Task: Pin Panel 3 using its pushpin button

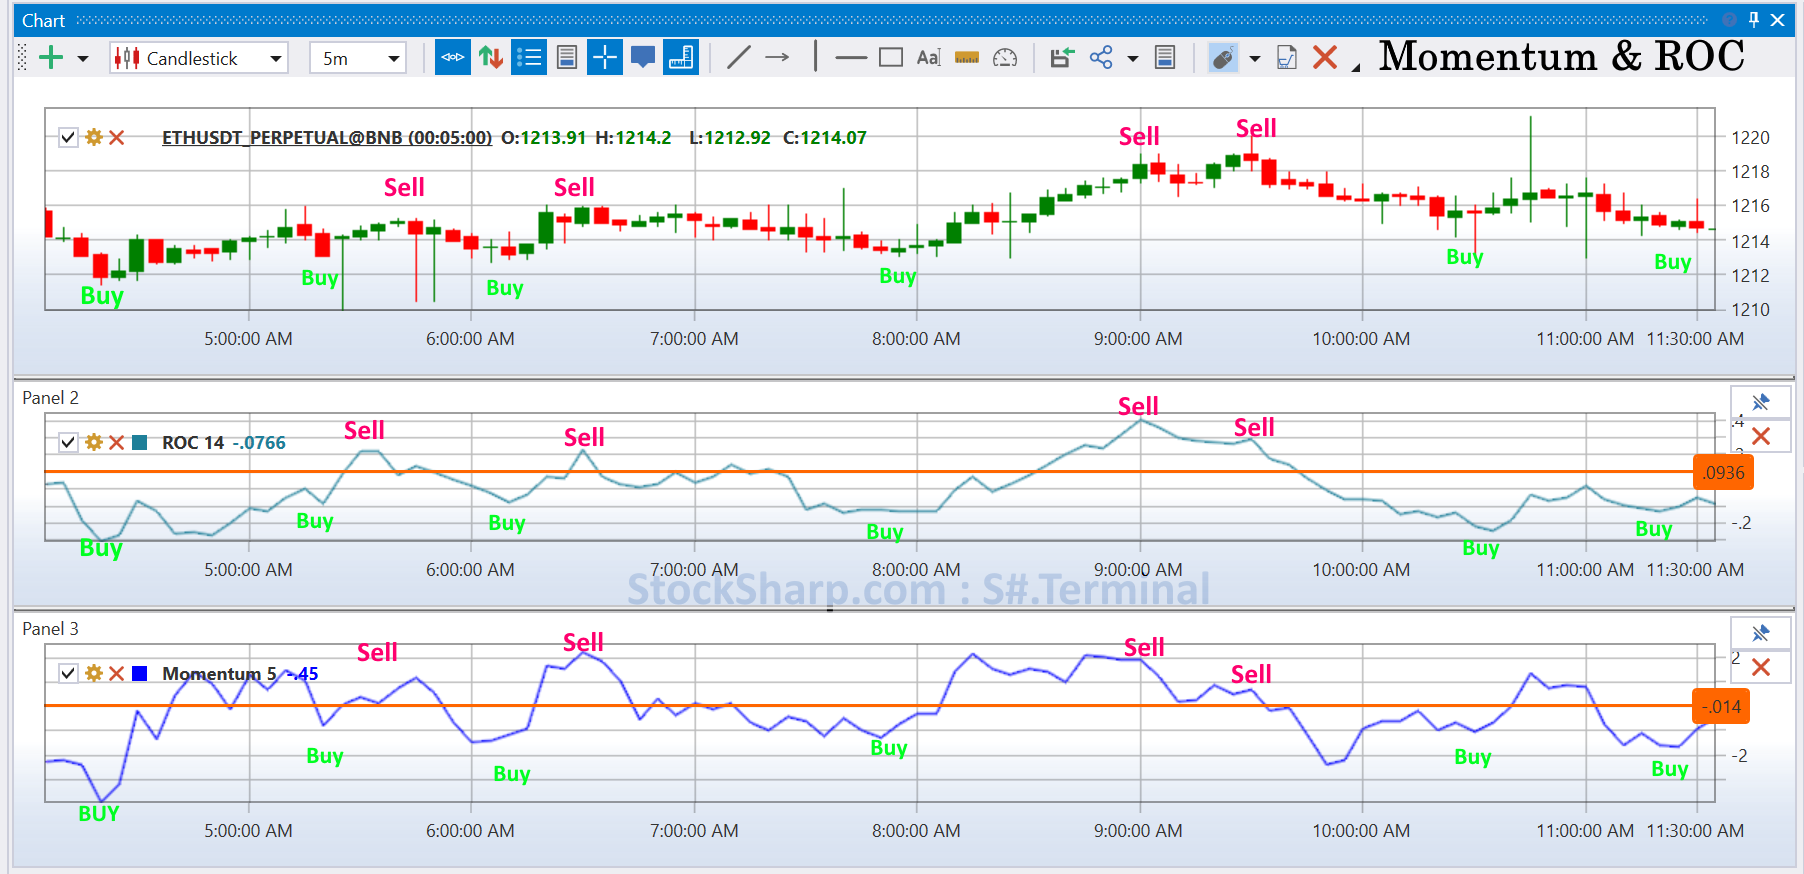Action: coord(1761,633)
